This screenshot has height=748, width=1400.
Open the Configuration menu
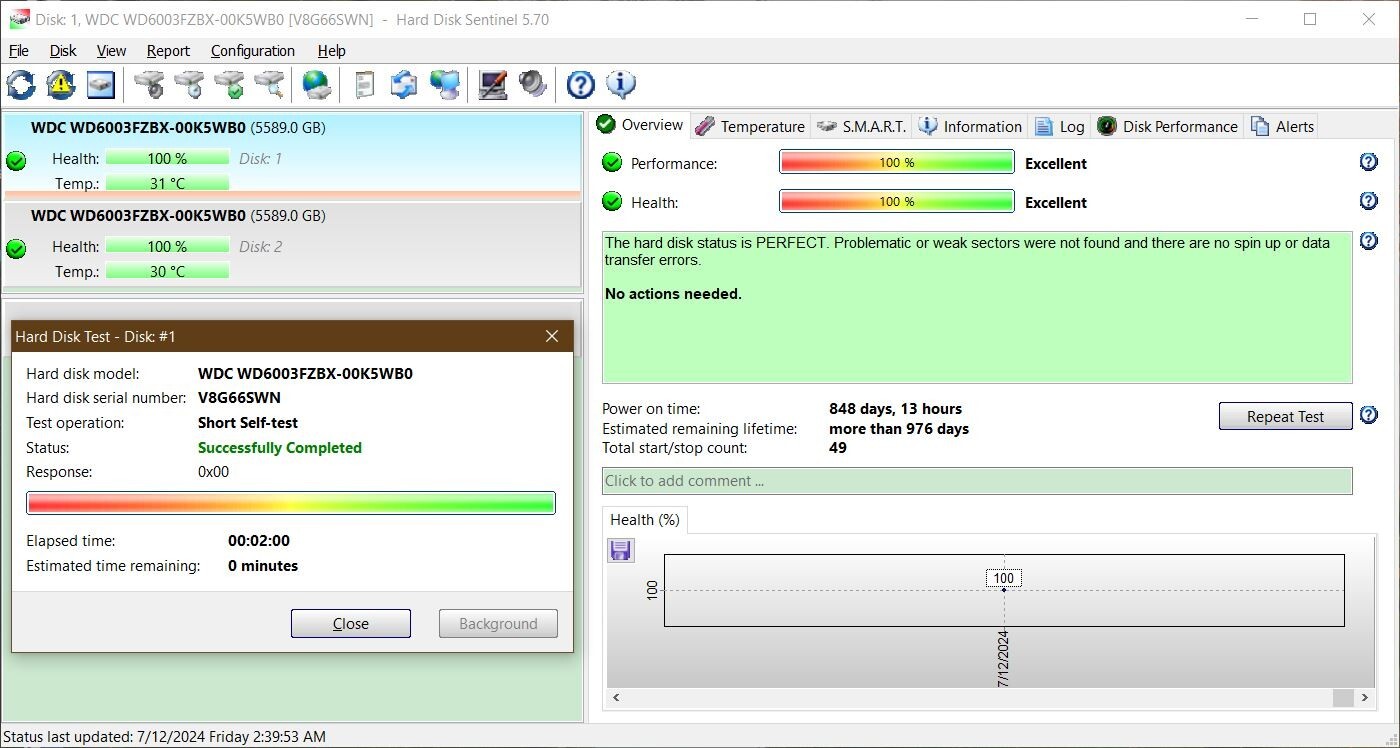coord(252,50)
